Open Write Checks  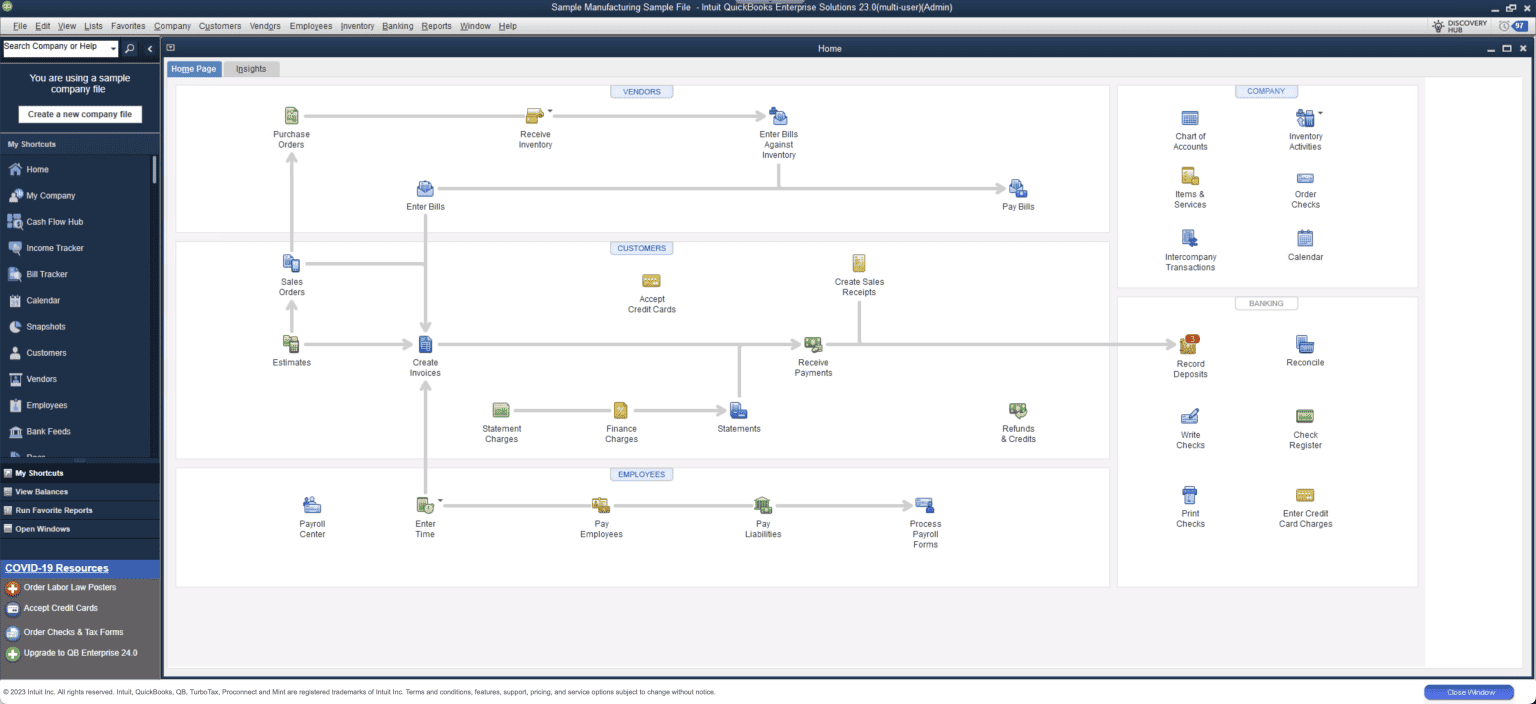(1190, 416)
